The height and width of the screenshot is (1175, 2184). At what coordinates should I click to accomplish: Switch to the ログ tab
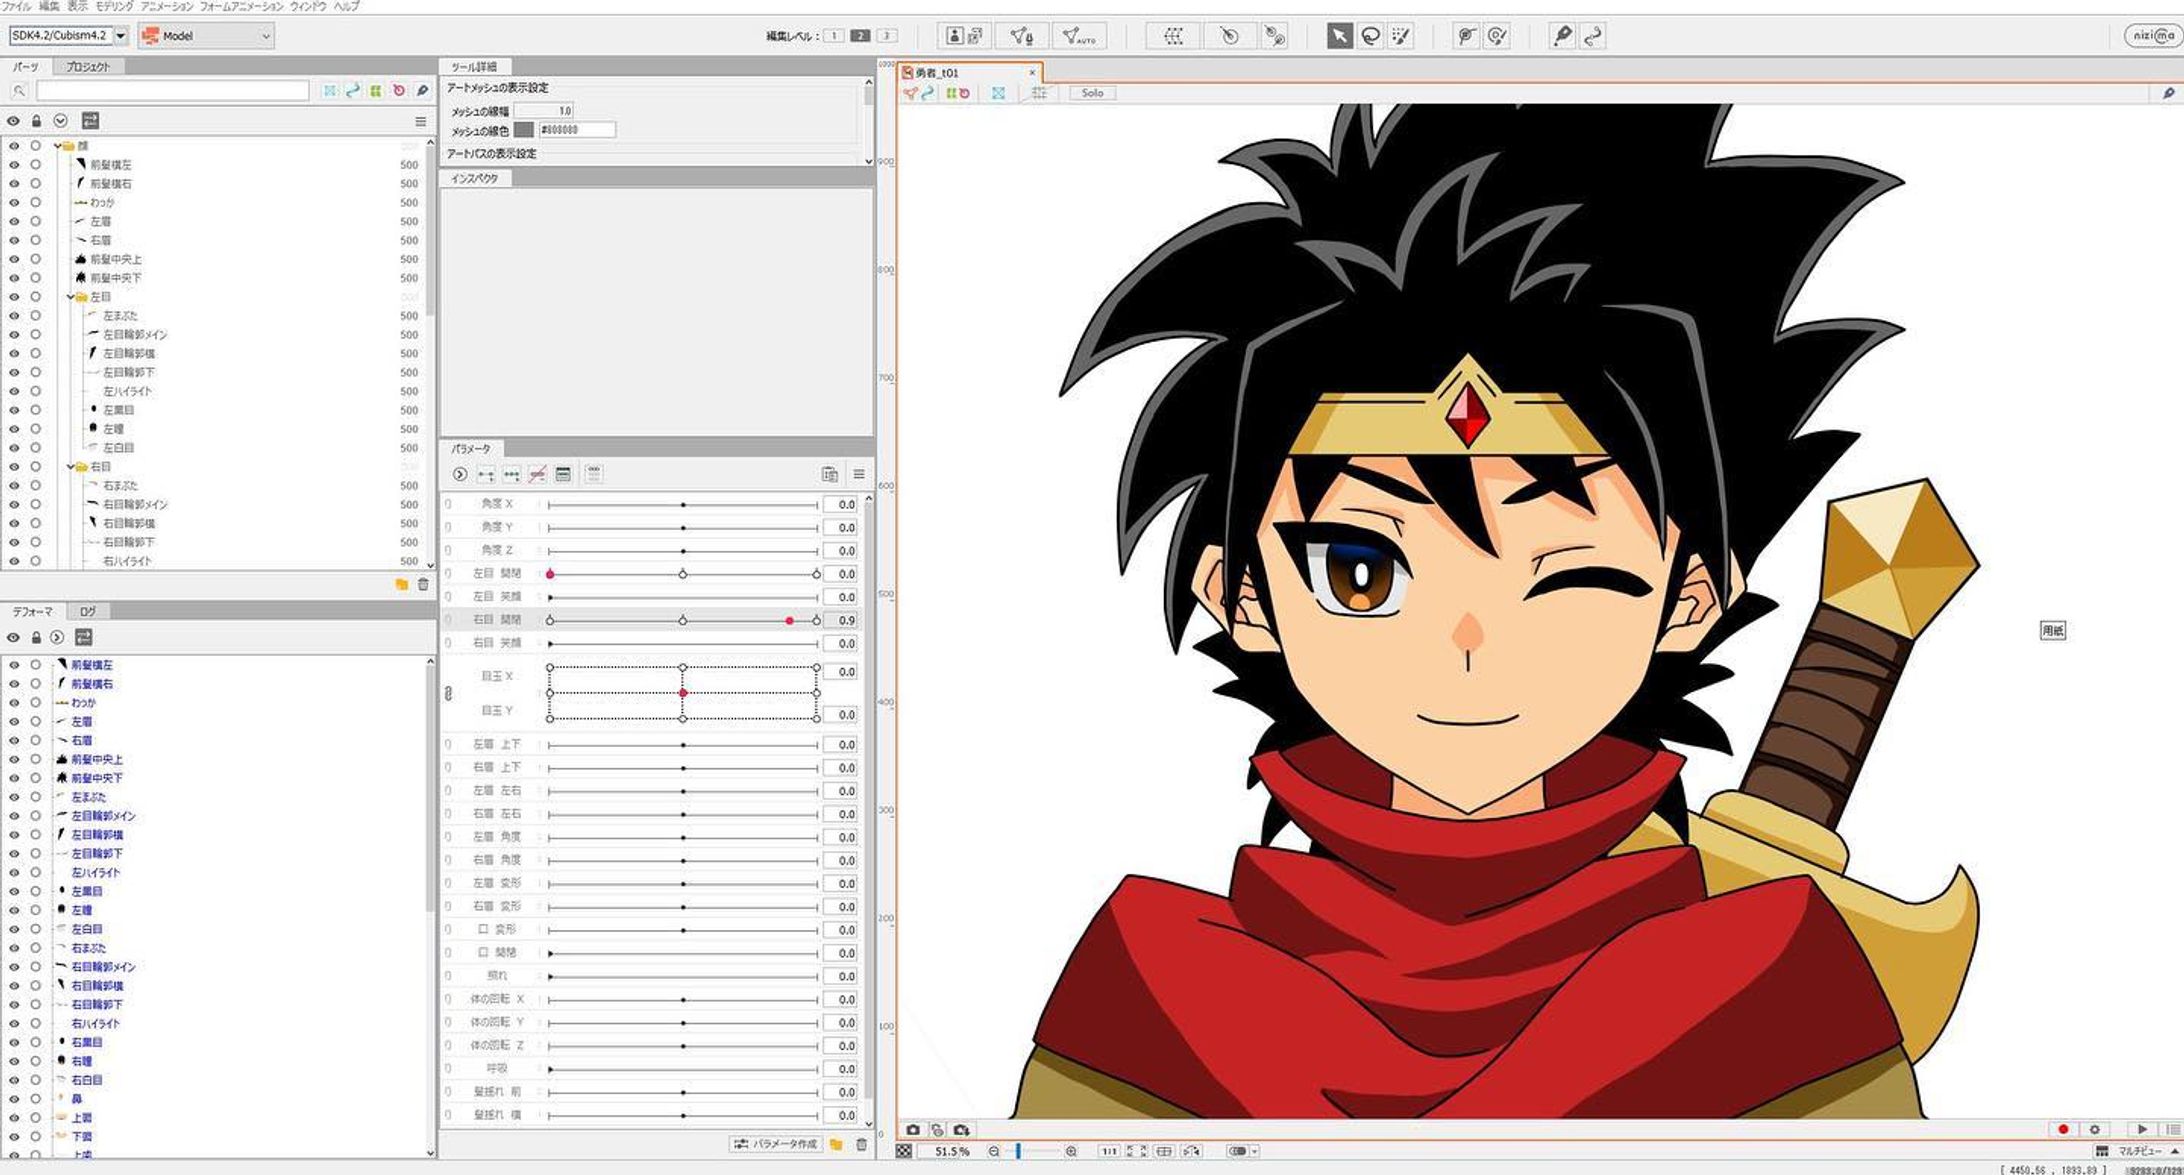point(88,611)
